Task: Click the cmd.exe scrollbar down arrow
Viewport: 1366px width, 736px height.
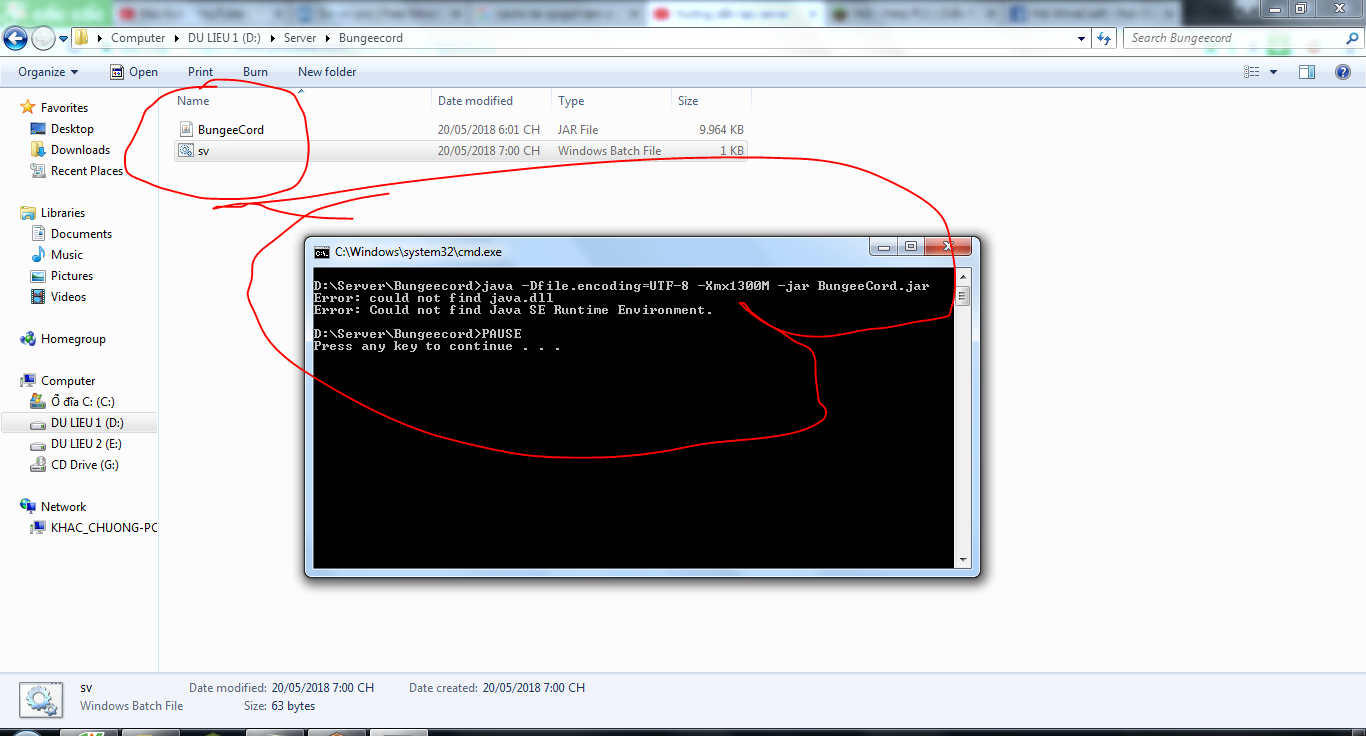Action: [x=963, y=561]
